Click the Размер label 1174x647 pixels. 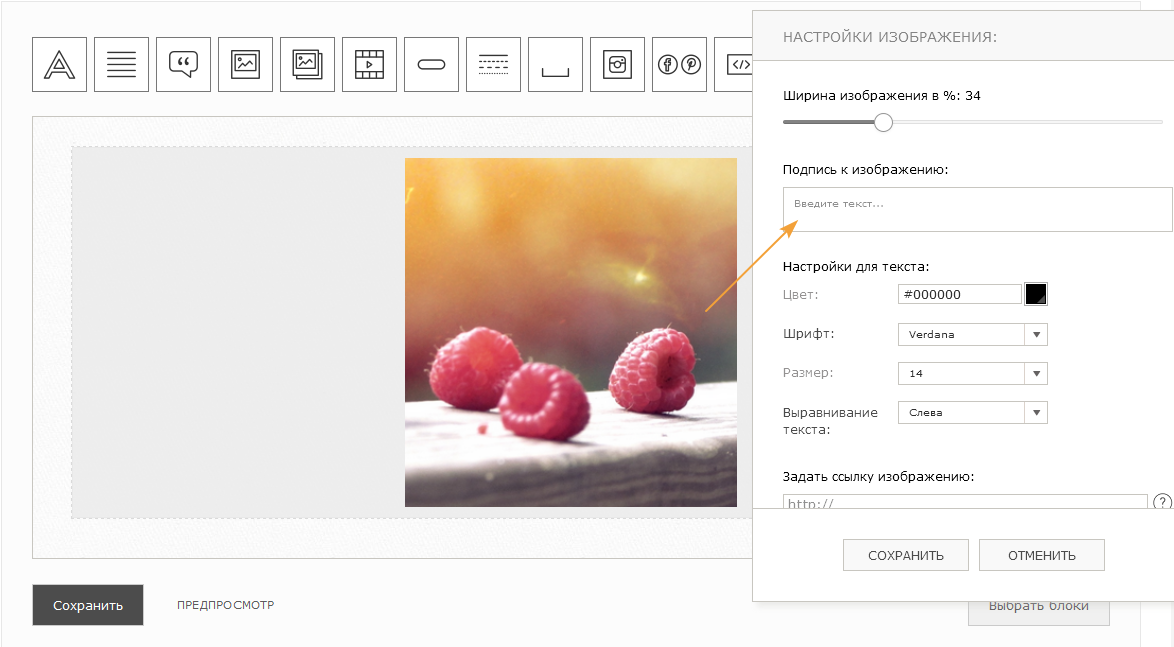808,373
